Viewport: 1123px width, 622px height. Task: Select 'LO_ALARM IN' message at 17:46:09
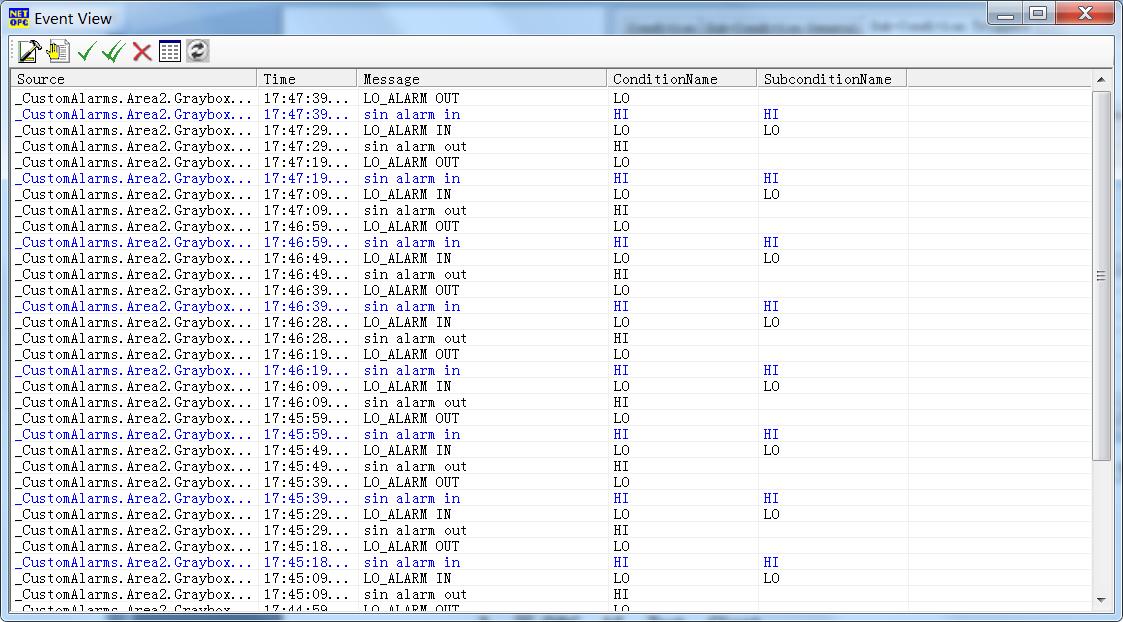point(407,386)
